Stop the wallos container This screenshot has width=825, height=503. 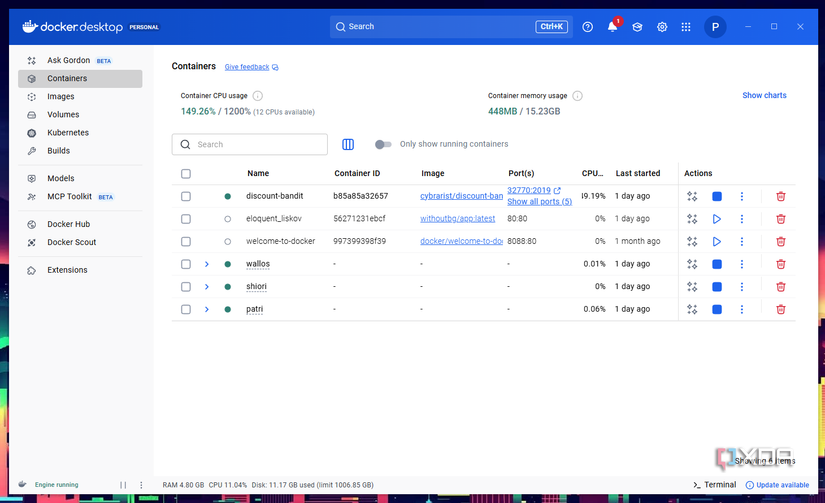(x=717, y=264)
